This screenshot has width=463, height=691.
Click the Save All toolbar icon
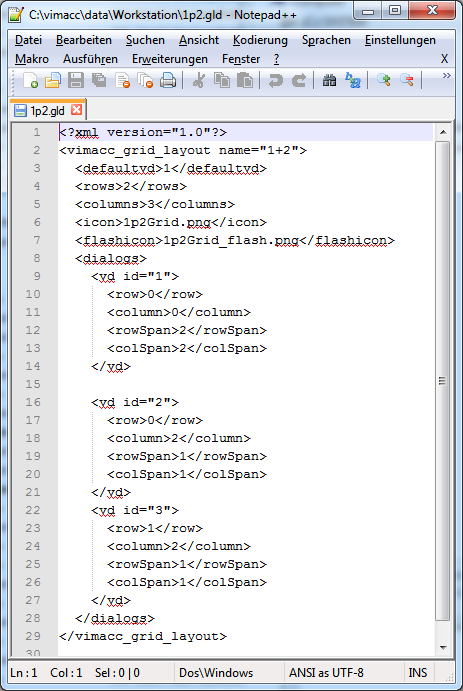click(x=99, y=81)
